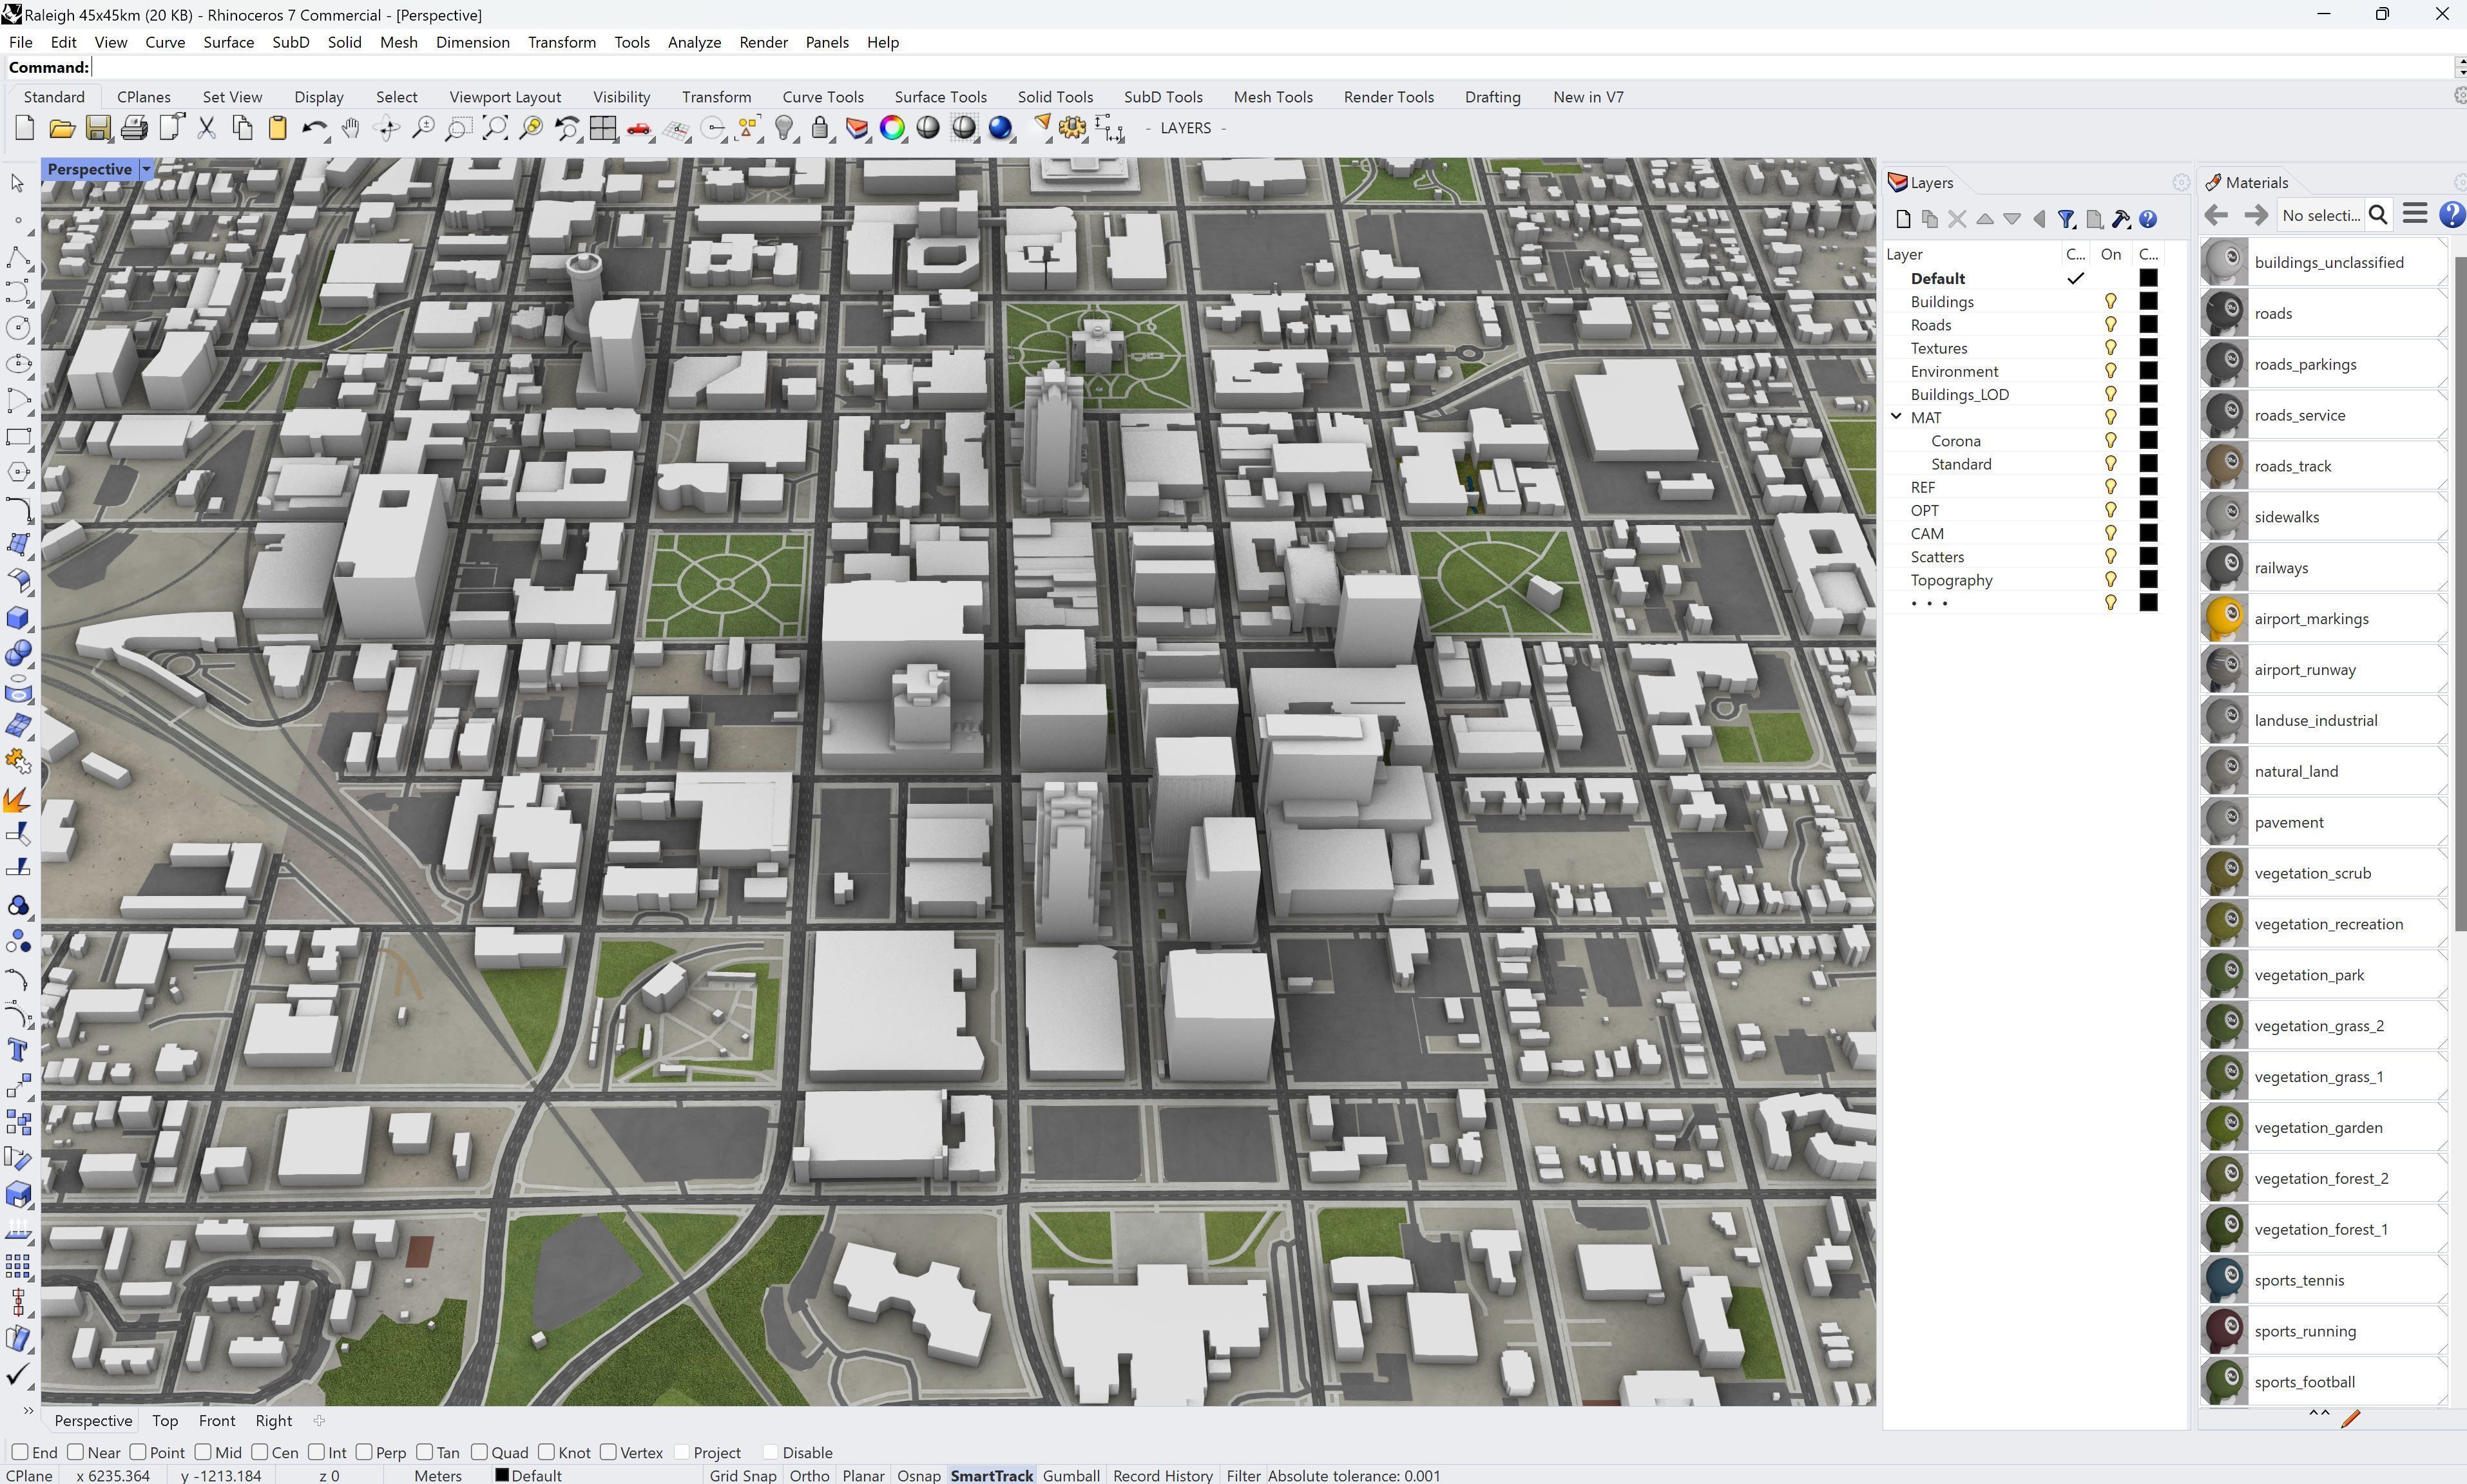Open the Perspective viewport dropdown arrow
The width and height of the screenshot is (2467, 1484).
point(146,169)
